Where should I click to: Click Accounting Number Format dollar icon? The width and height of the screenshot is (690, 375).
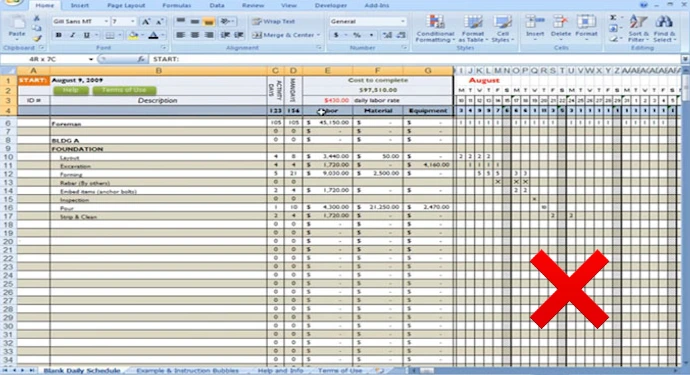pyautogui.click(x=336, y=35)
